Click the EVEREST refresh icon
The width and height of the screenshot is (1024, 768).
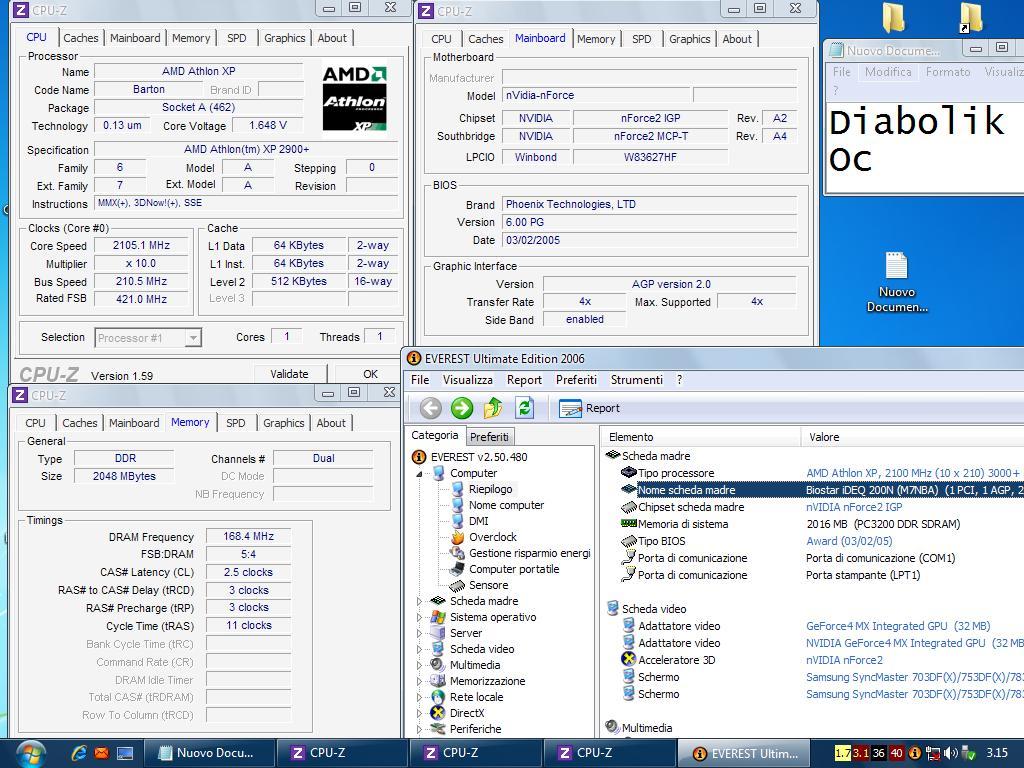524,408
